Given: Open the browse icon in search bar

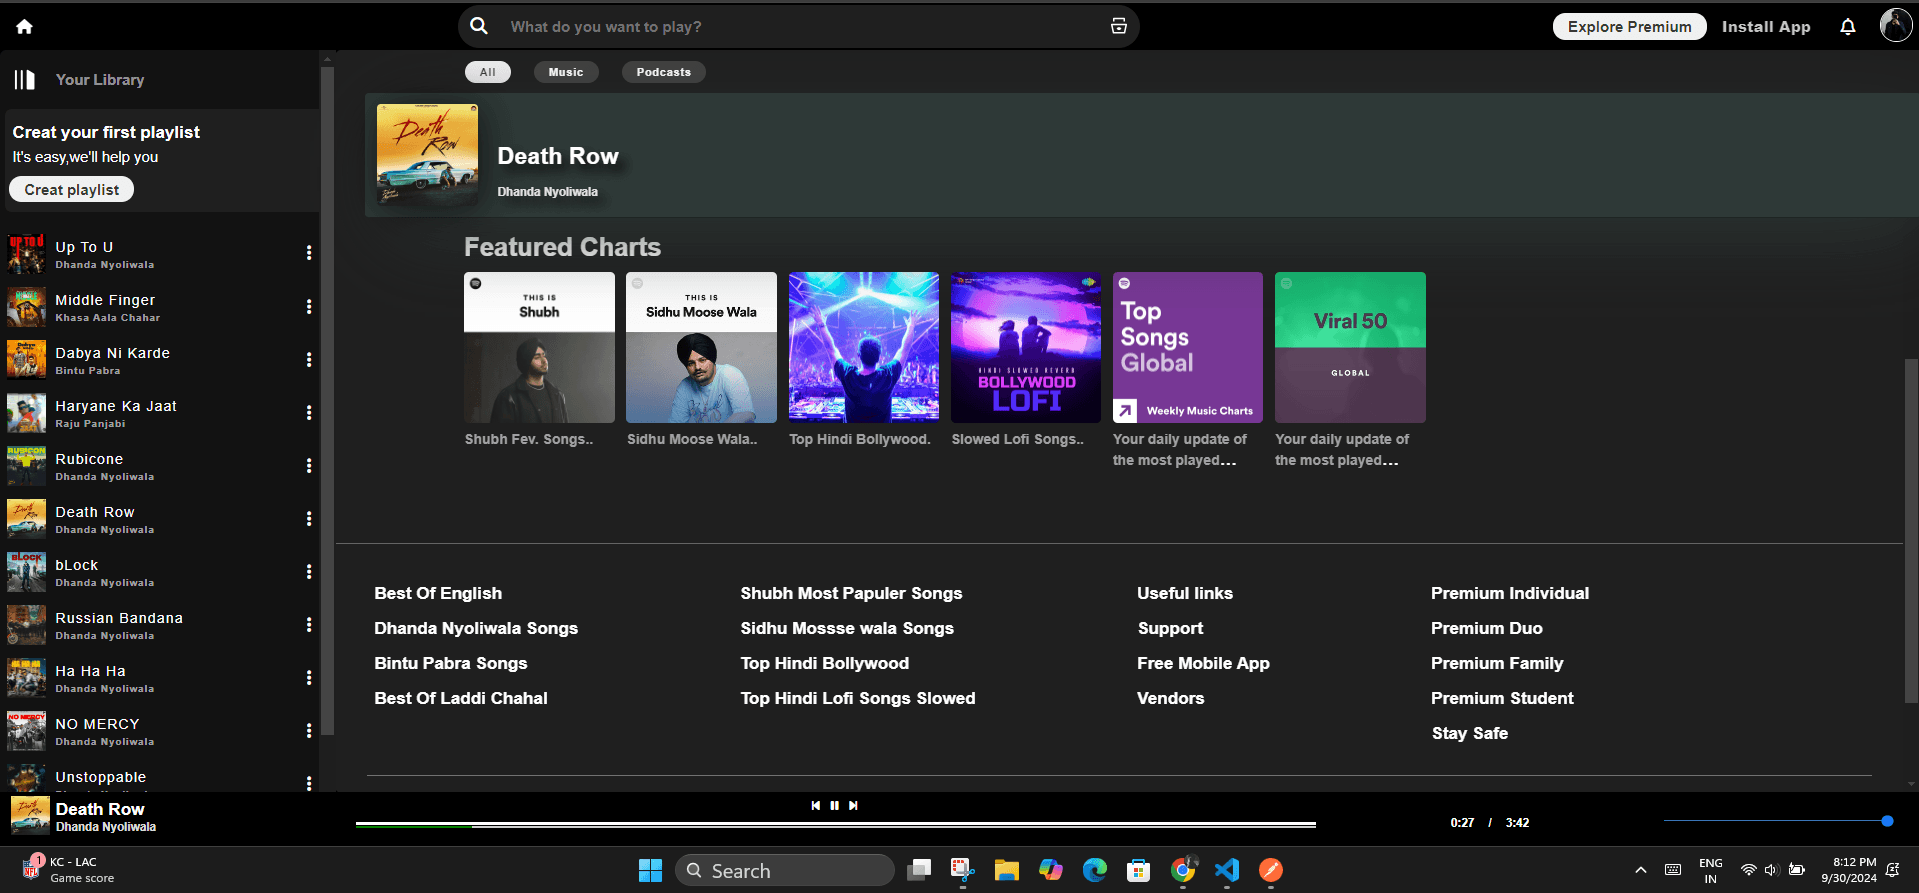Looking at the screenshot, I should click(1119, 26).
